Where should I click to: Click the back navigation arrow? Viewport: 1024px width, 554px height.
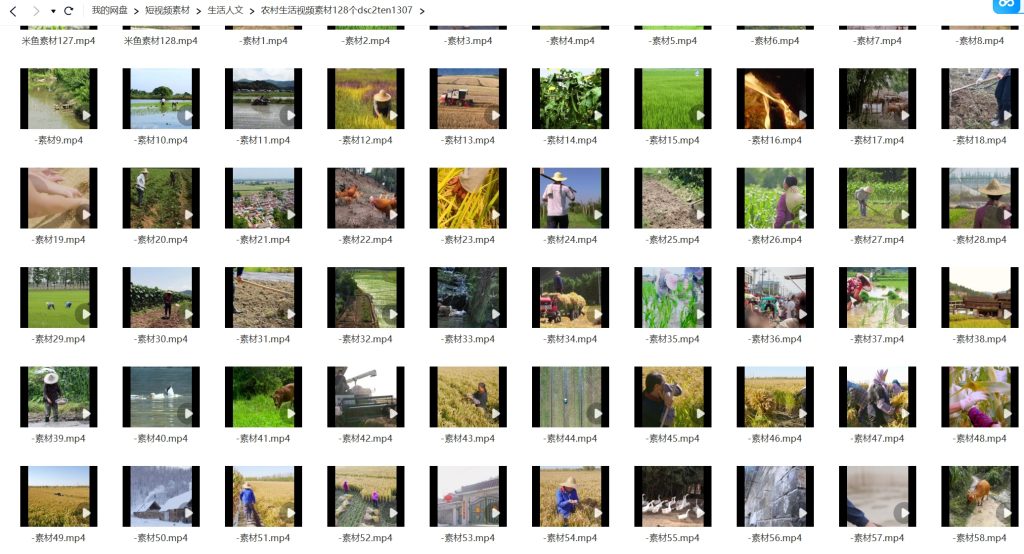(13, 11)
